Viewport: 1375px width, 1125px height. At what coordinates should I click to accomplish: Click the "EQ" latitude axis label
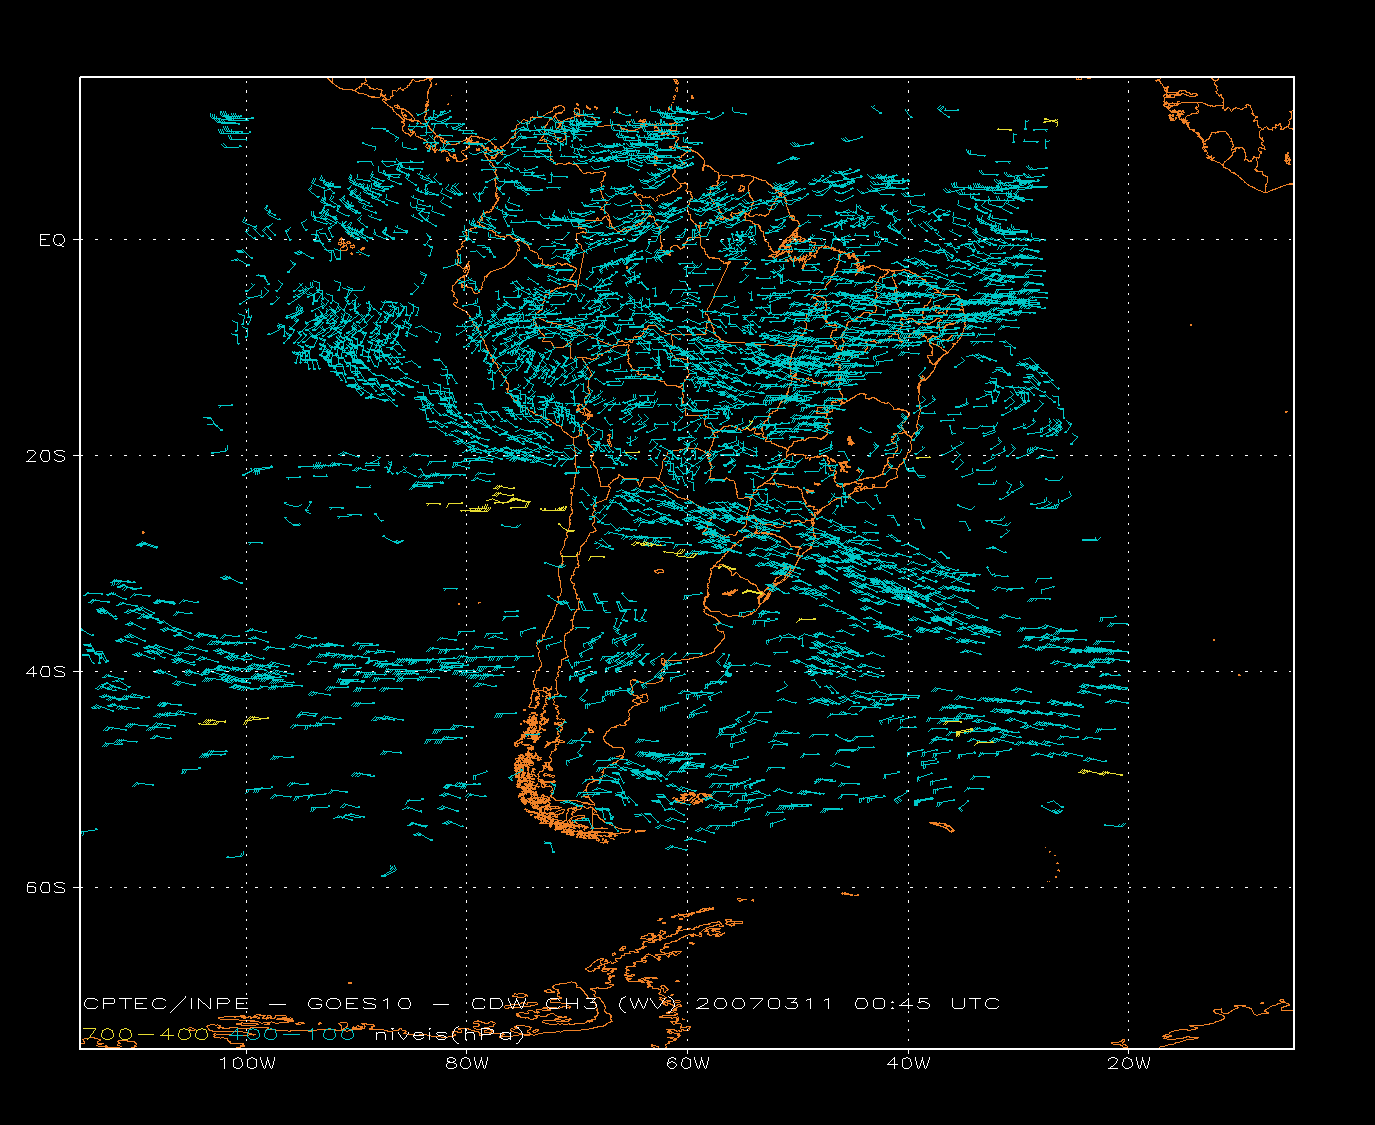52,240
